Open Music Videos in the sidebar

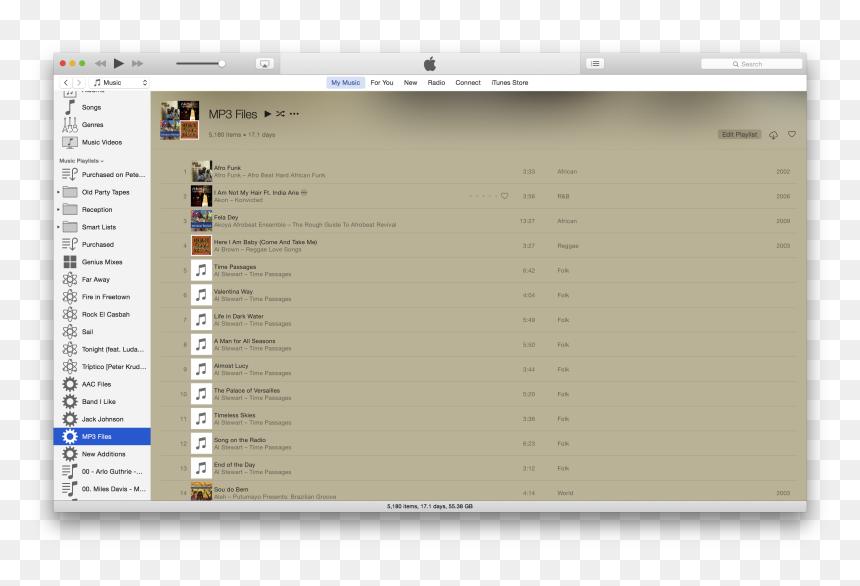point(102,143)
